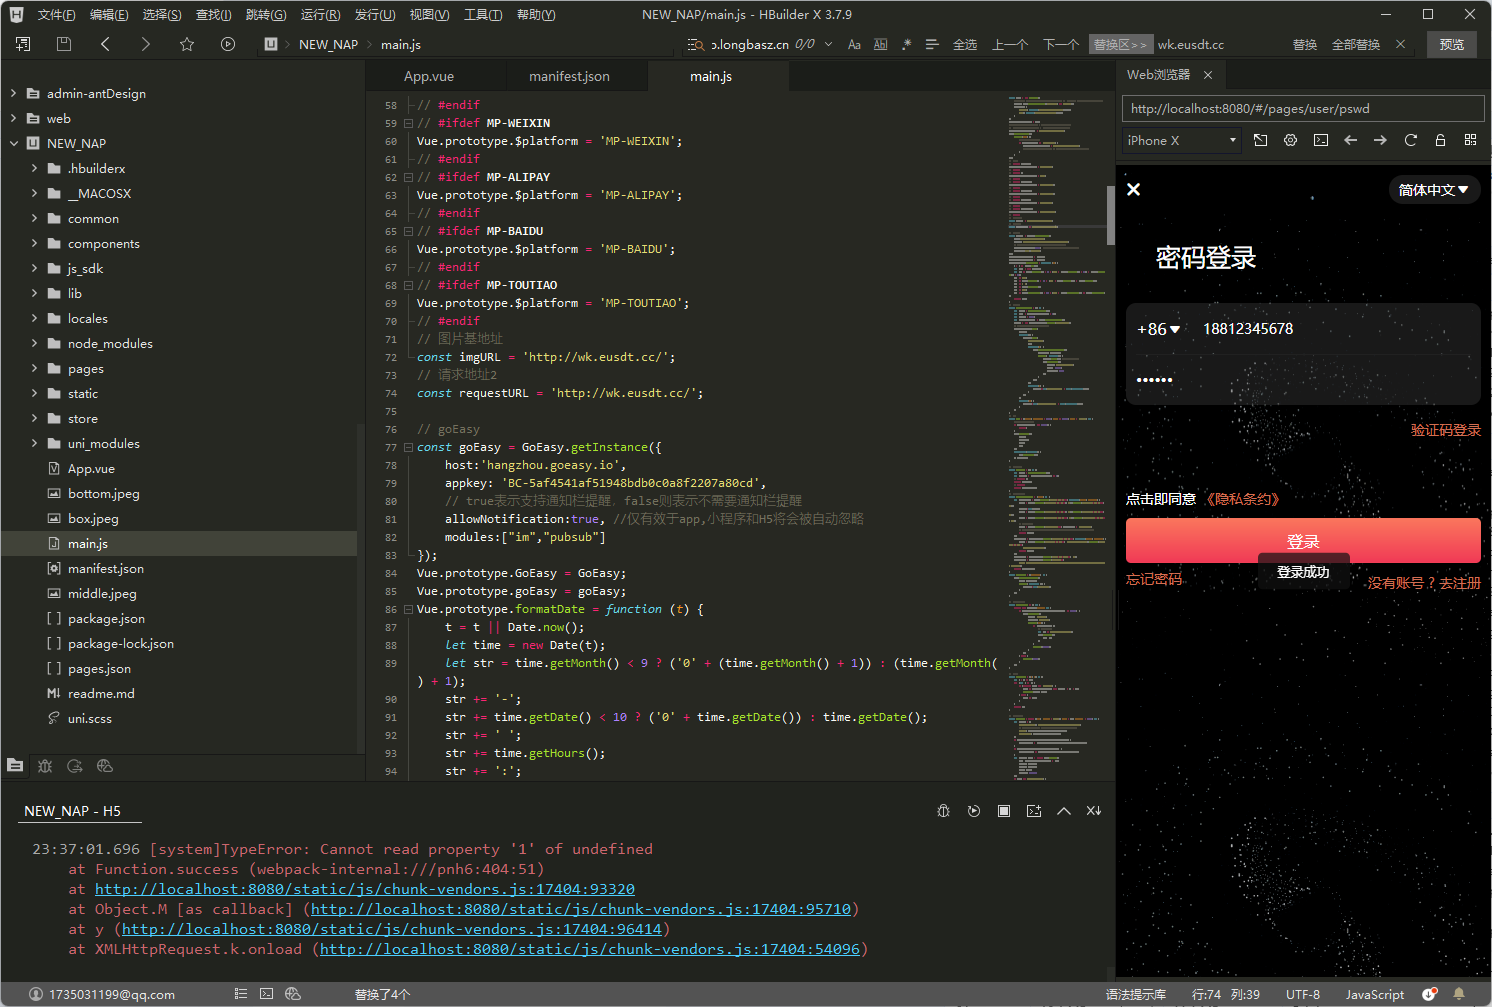Open the browser settings gear icon

tap(1290, 140)
